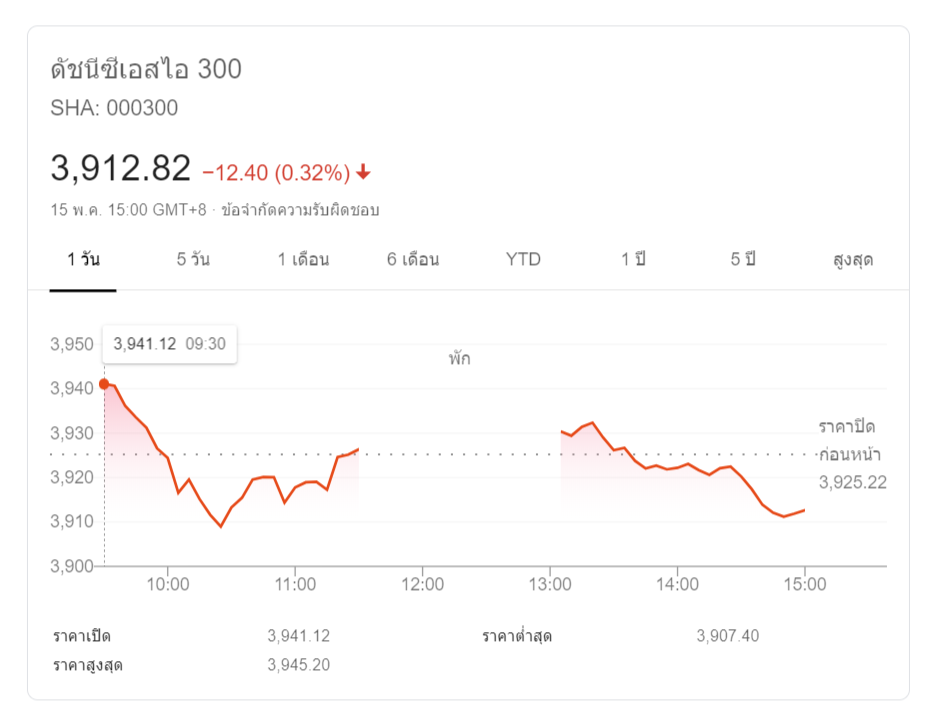Select the สูงสุด max range tab
The width and height of the screenshot is (934, 708).
click(x=852, y=260)
